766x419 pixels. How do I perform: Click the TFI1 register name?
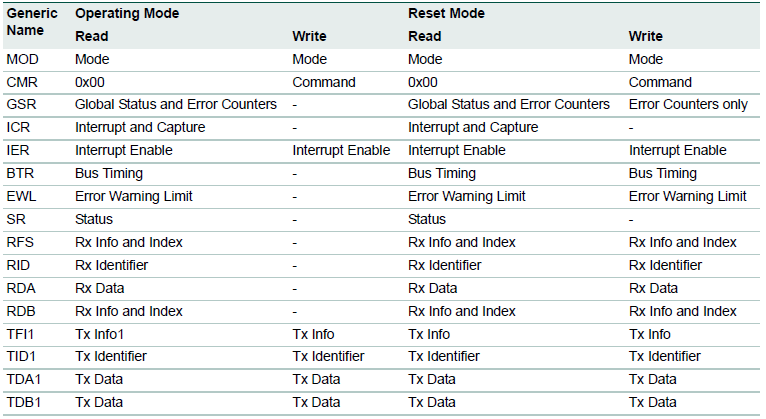click(22, 334)
